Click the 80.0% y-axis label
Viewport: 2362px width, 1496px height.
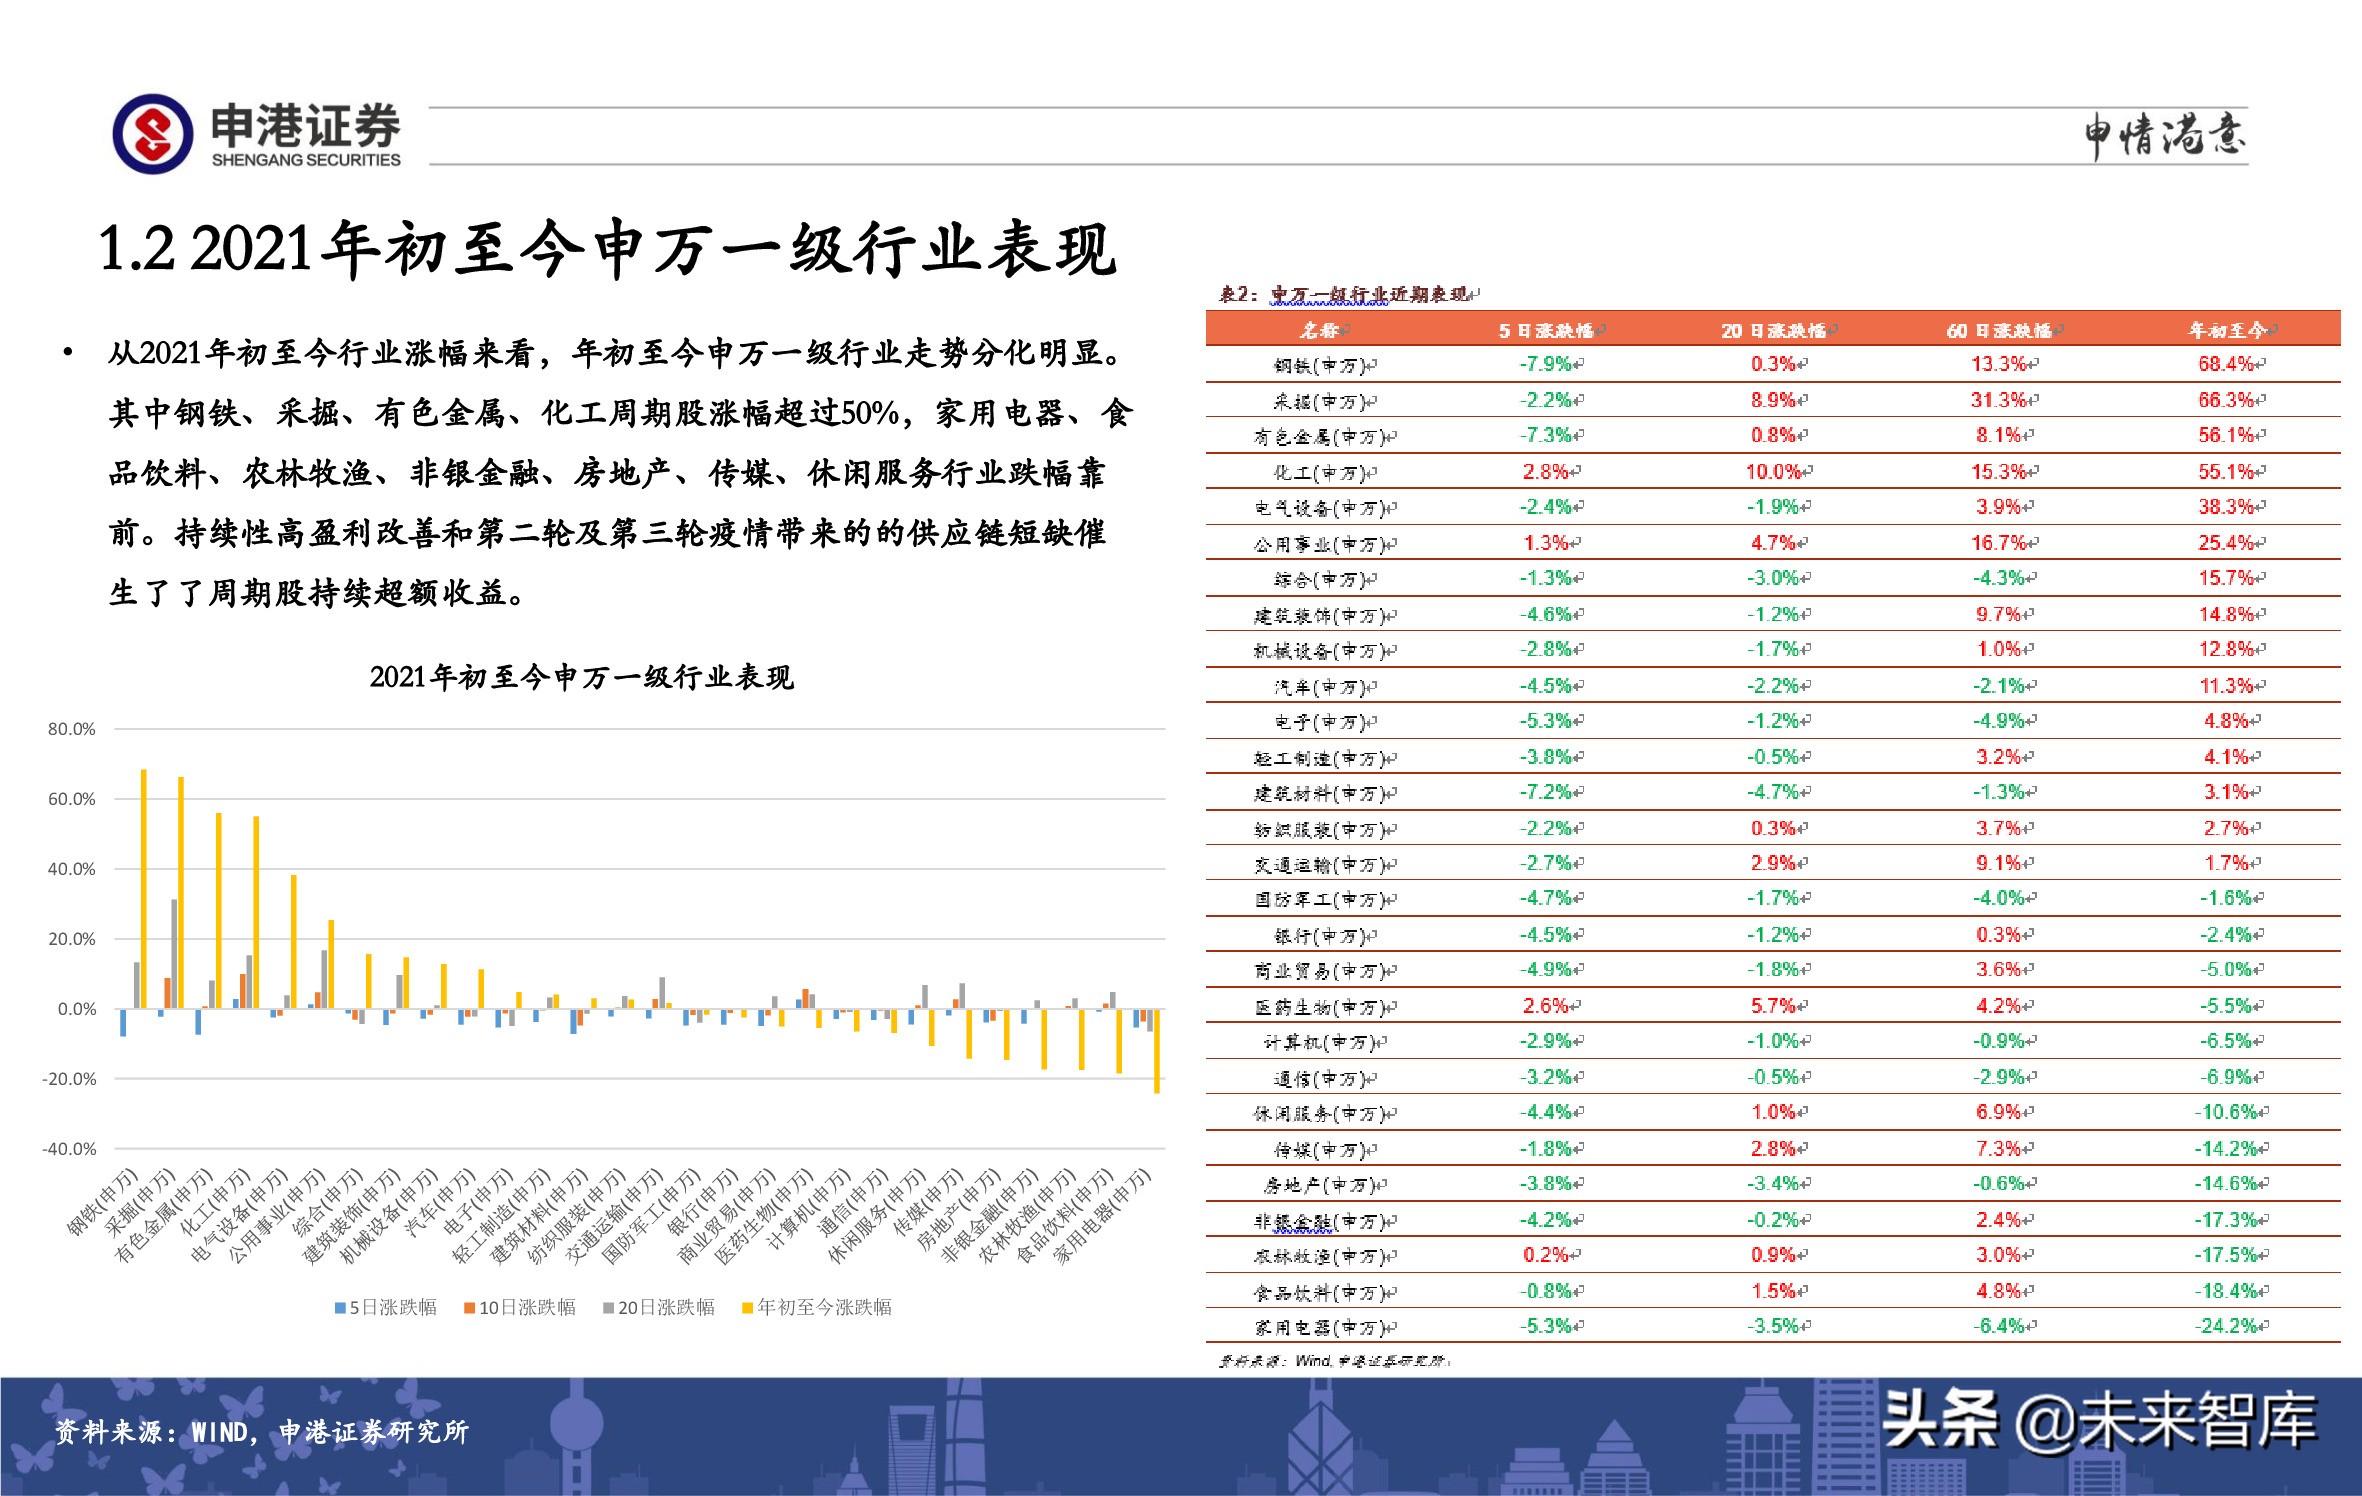[72, 729]
